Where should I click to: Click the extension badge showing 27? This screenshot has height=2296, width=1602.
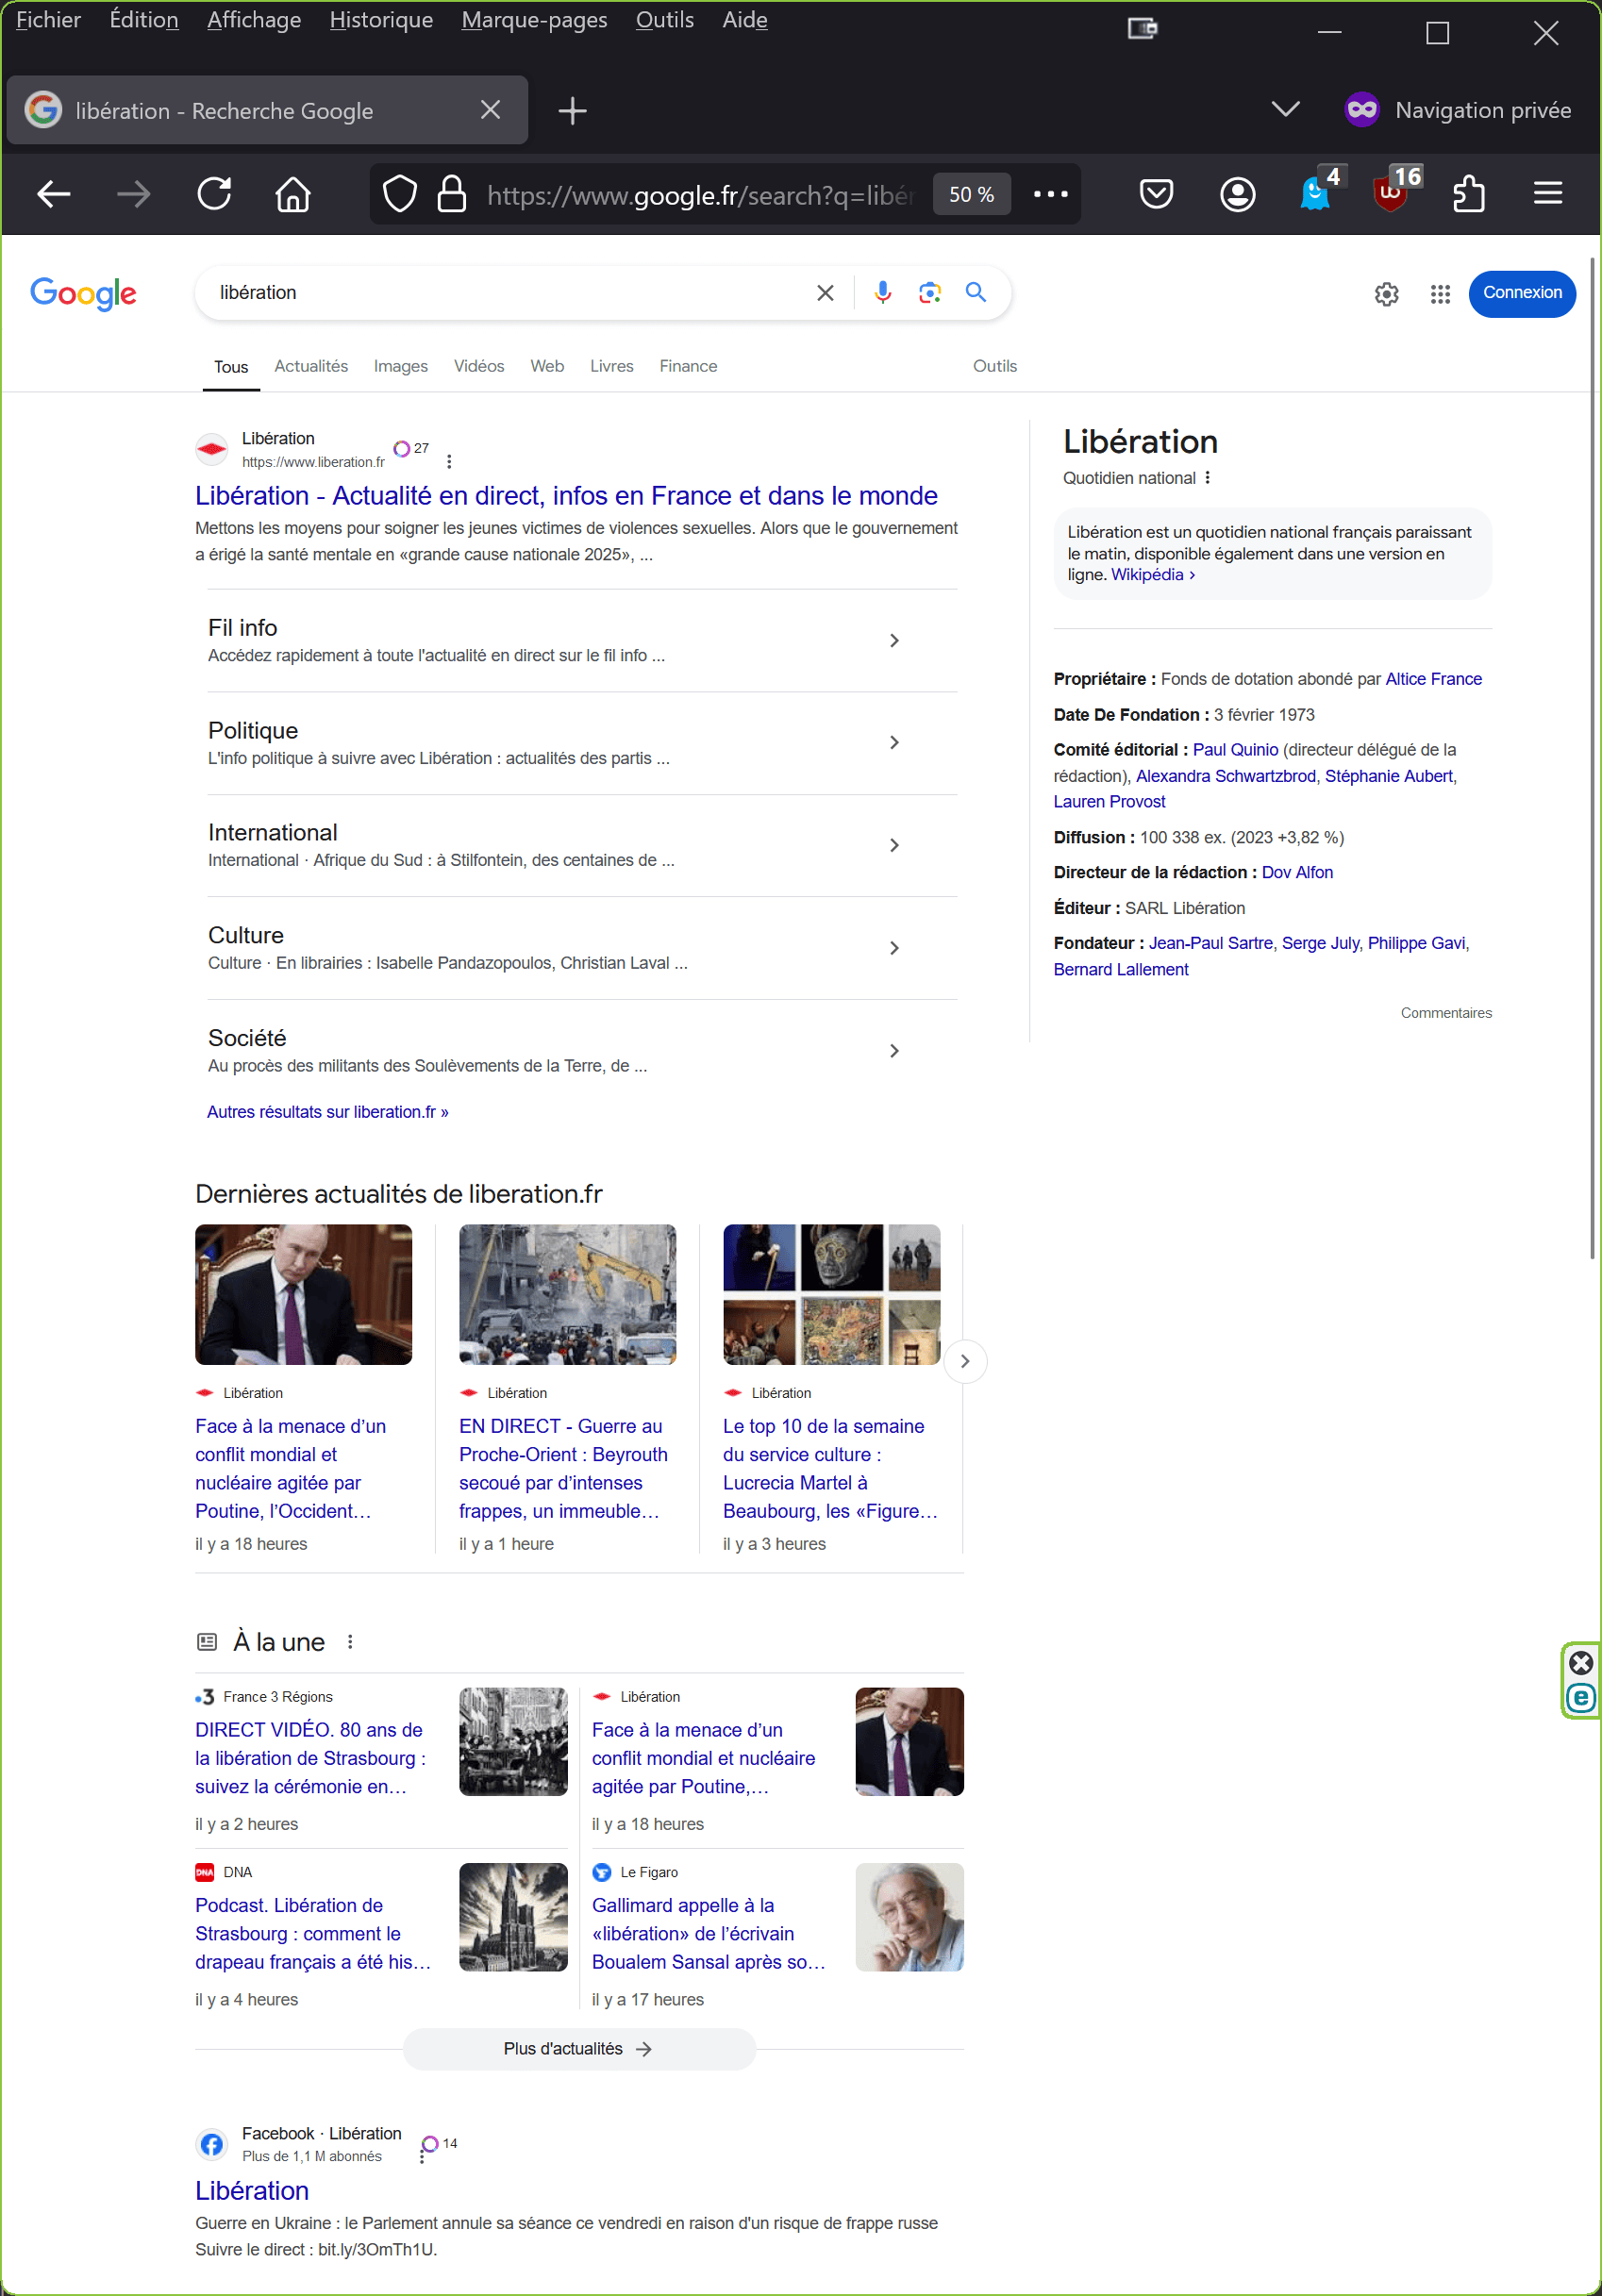[411, 448]
